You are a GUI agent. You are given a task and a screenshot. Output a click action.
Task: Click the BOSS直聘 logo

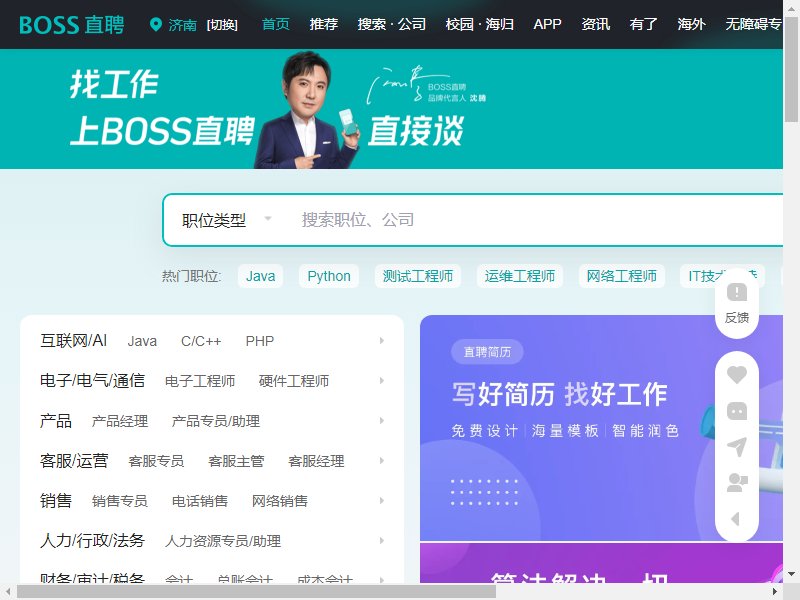71,24
